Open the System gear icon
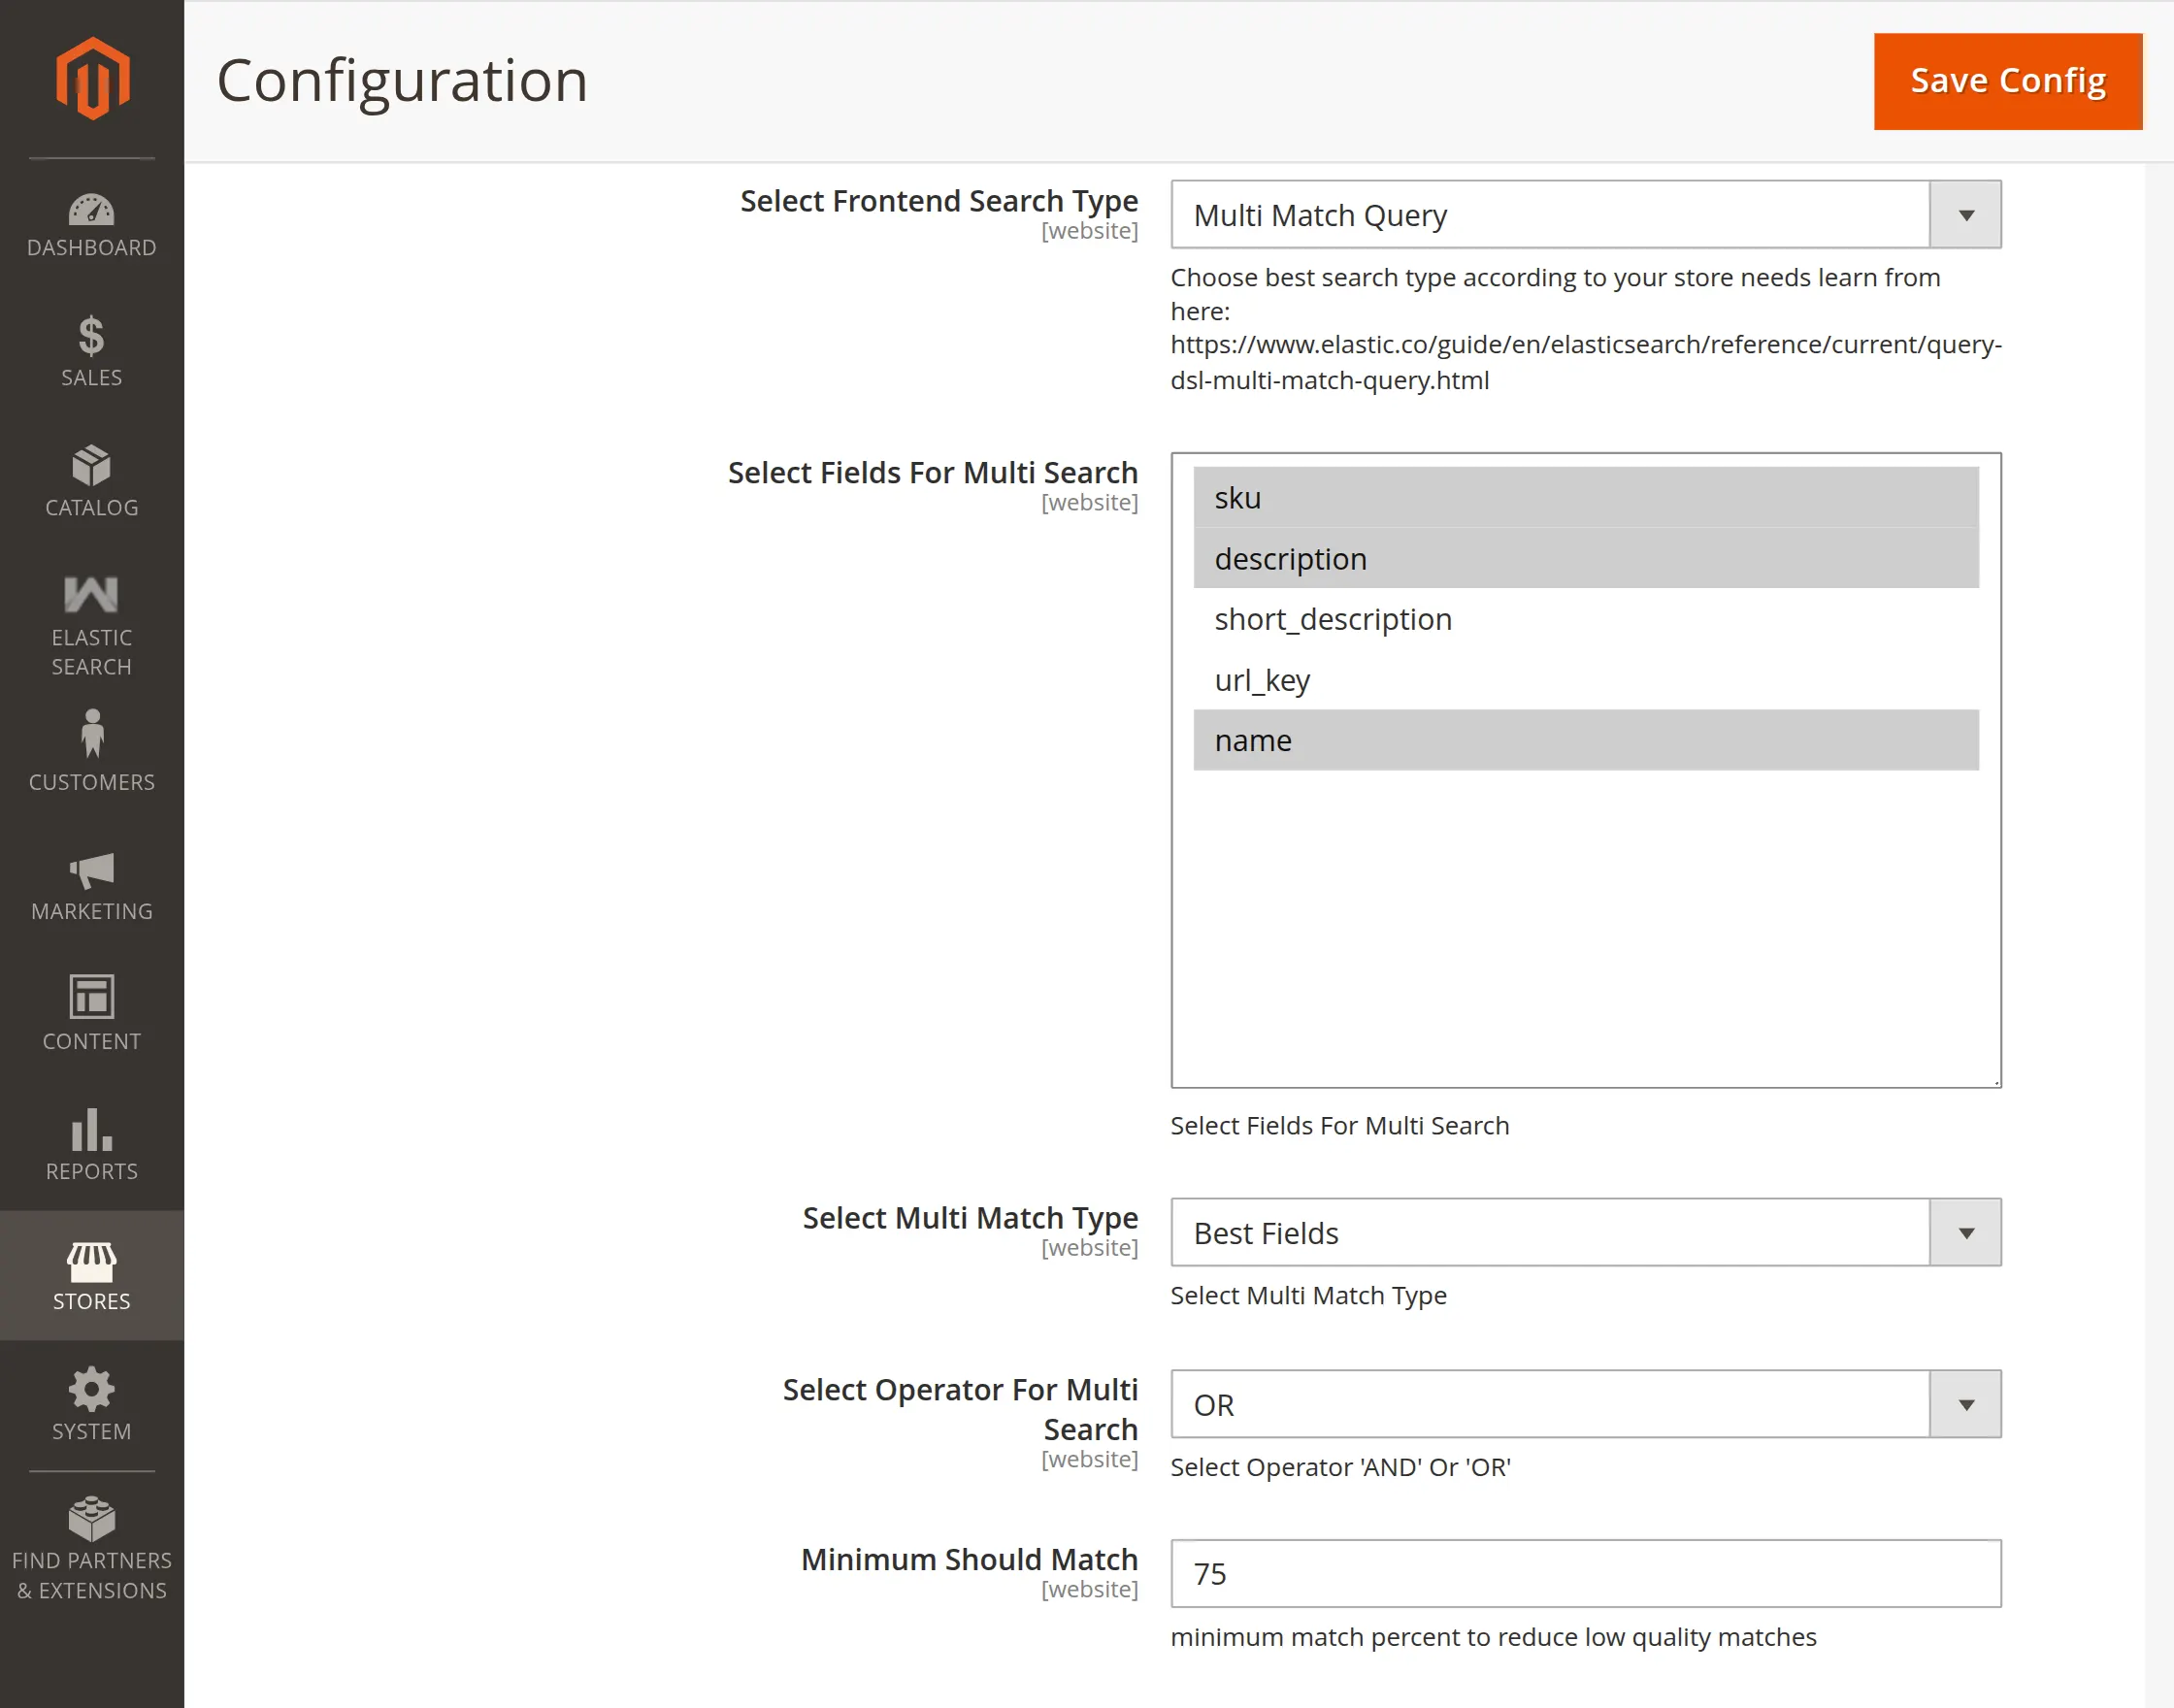2174x1708 pixels. coord(92,1389)
